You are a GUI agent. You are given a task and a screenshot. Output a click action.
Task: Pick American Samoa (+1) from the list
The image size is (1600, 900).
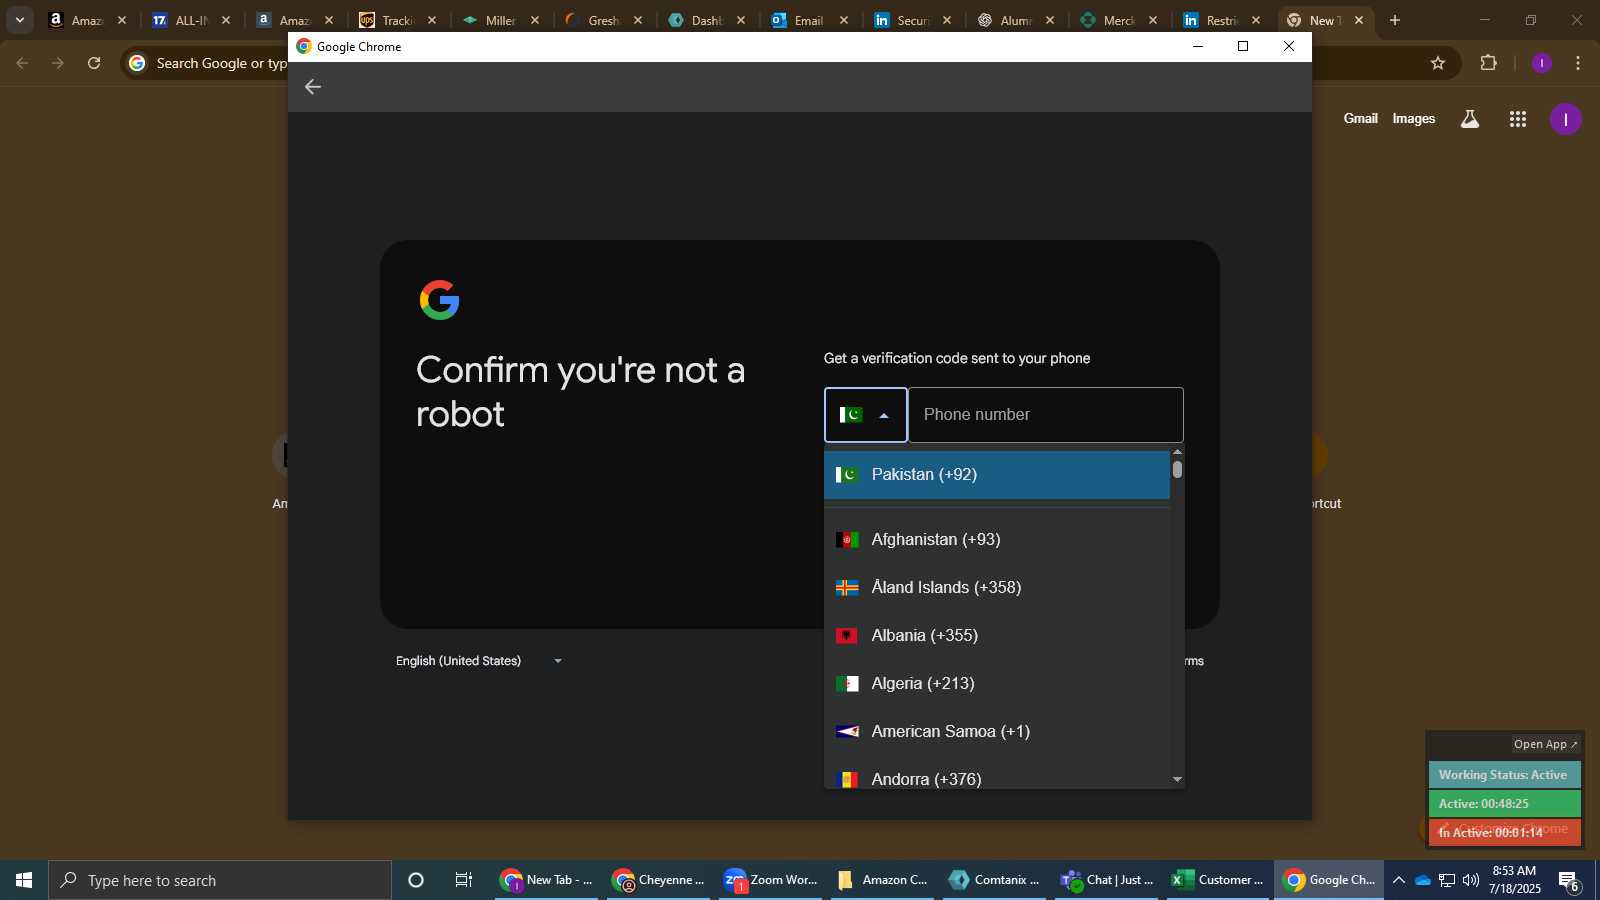pos(997,732)
